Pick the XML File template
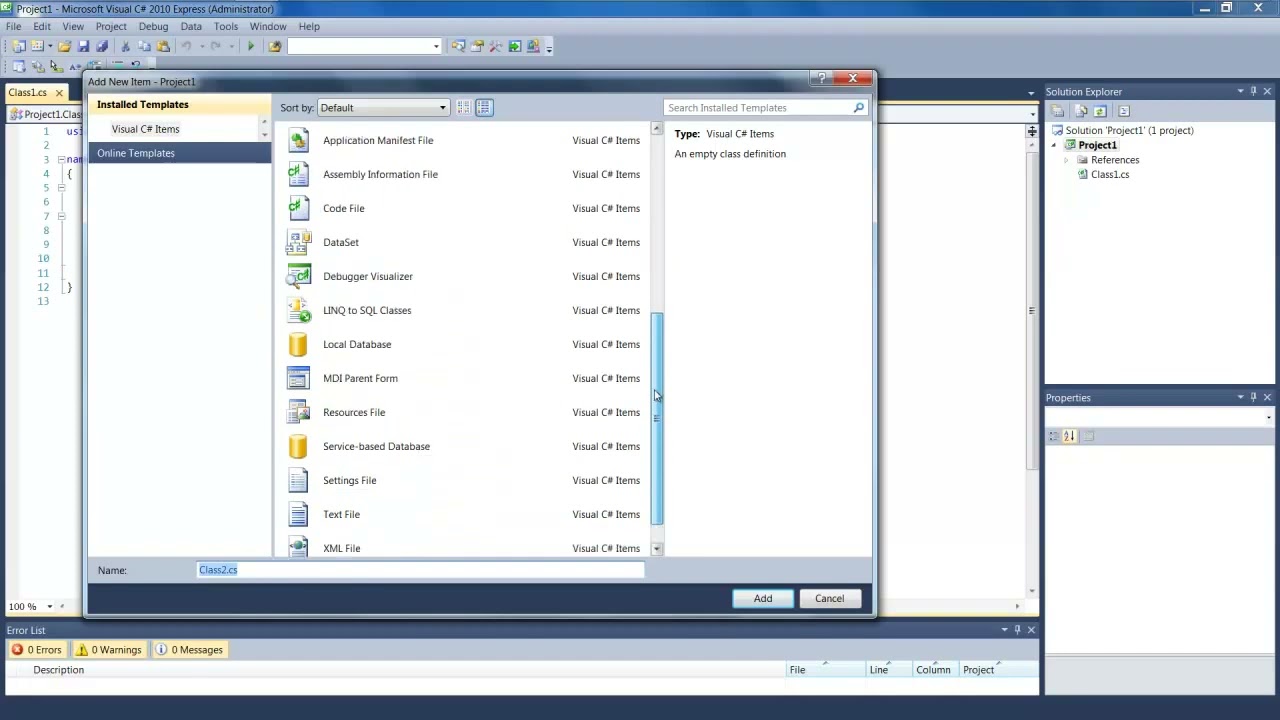This screenshot has width=1280, height=720. [x=463, y=546]
